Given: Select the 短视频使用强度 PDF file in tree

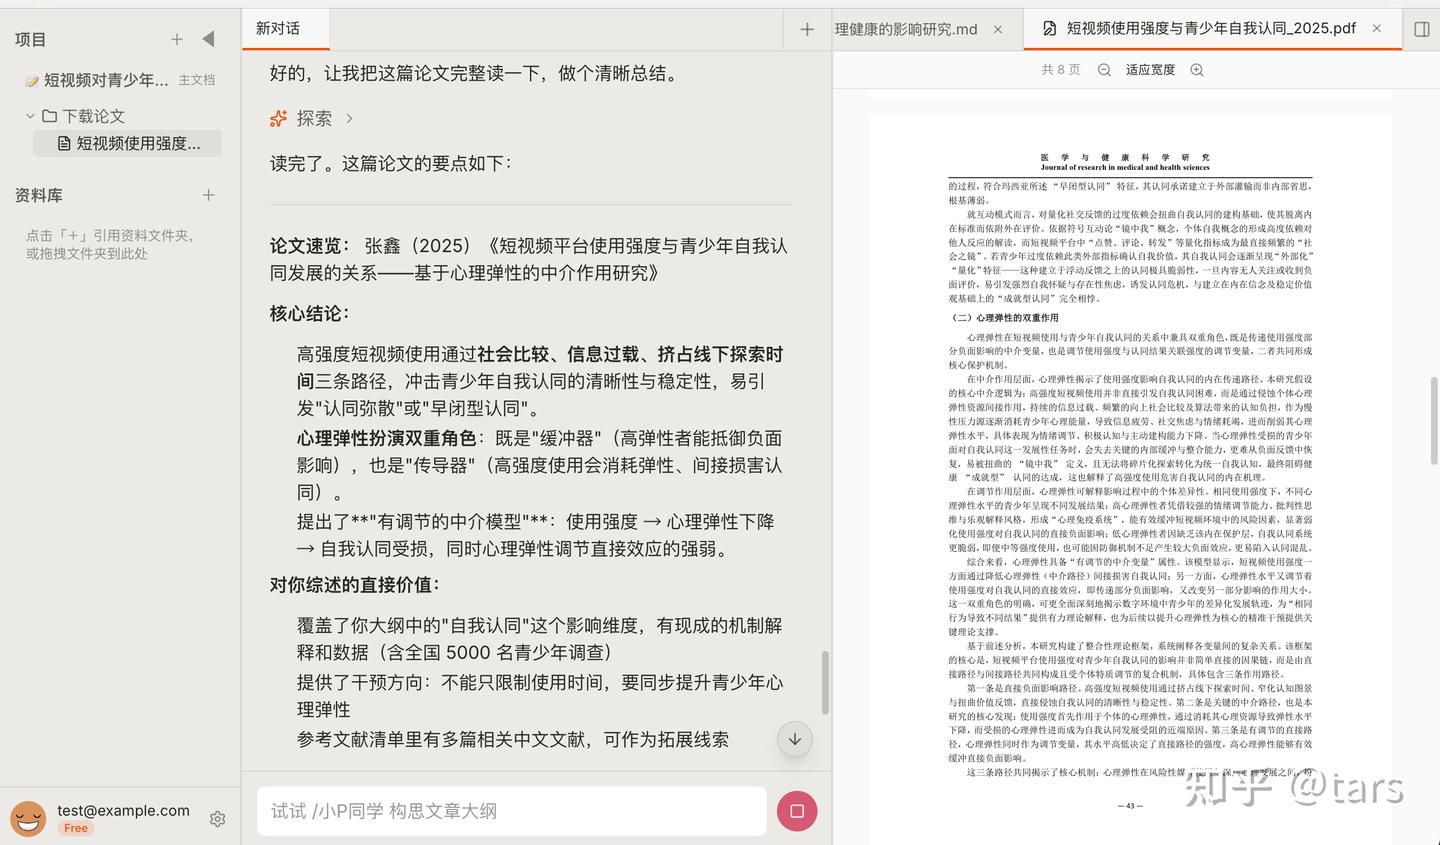Looking at the screenshot, I should (x=138, y=143).
